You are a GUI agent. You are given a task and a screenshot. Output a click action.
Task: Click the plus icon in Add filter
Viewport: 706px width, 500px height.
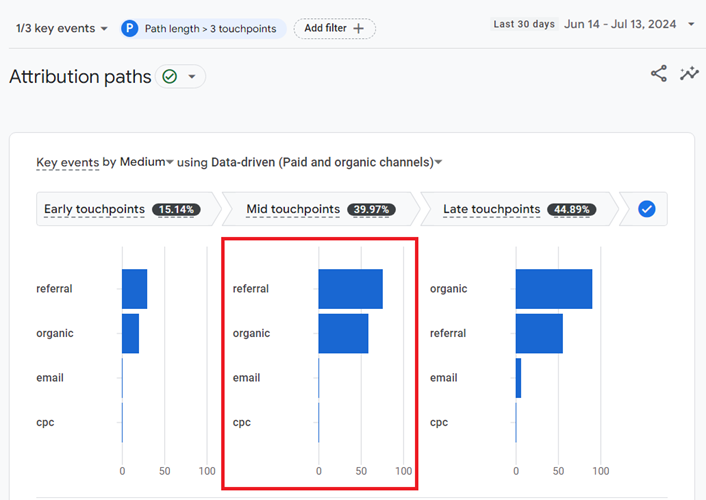[358, 29]
